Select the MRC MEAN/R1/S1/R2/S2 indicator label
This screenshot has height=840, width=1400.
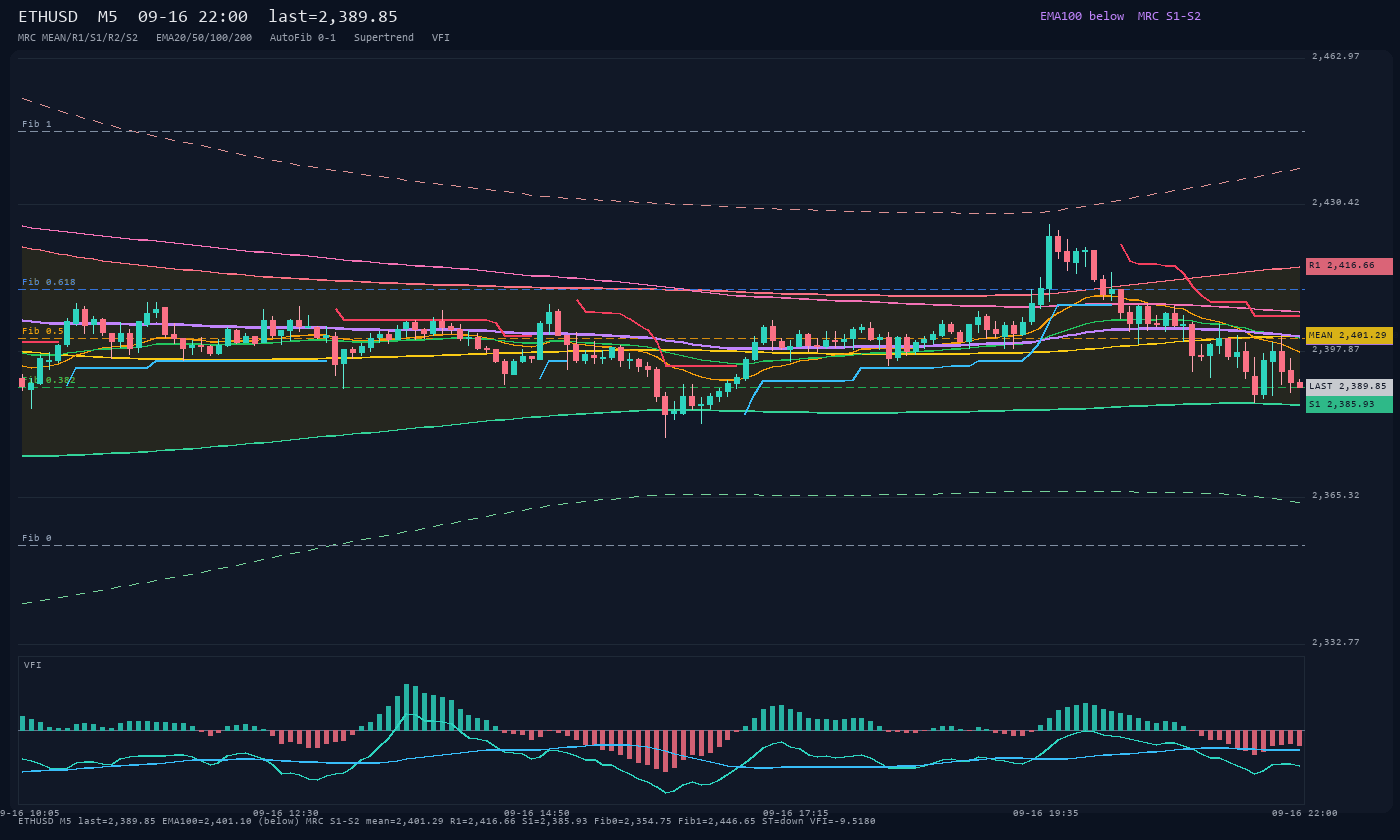78,38
